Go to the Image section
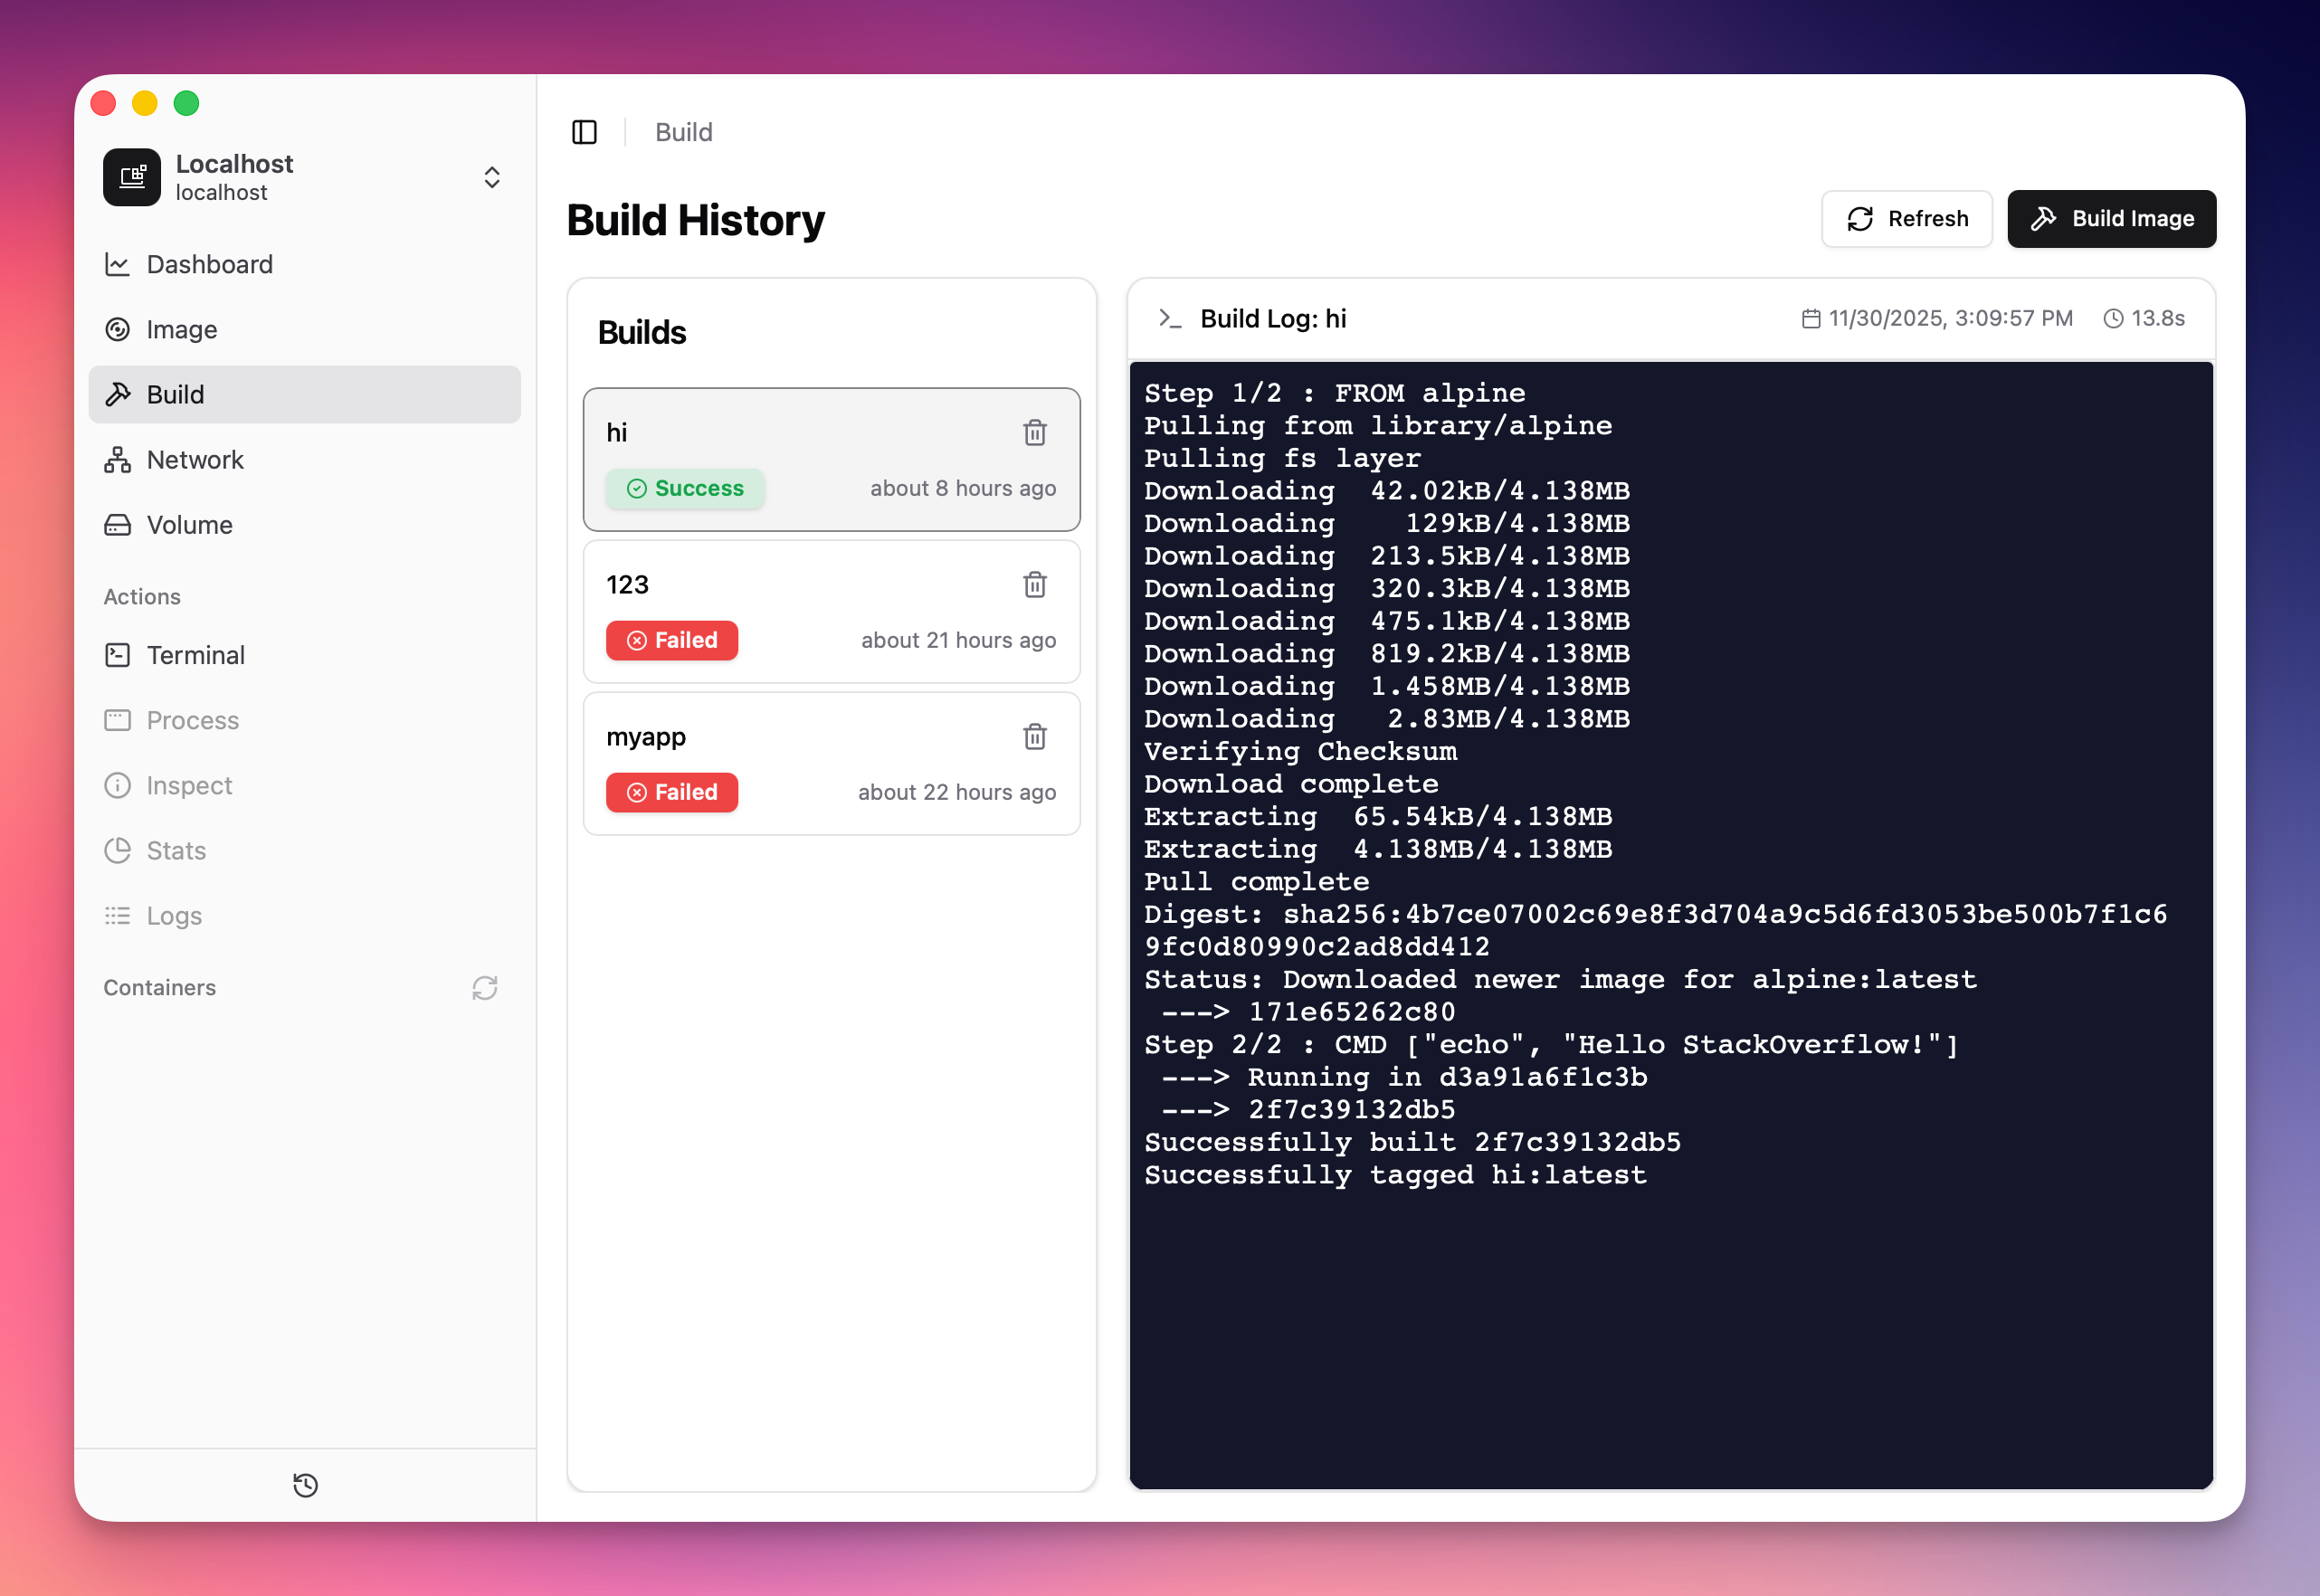 click(x=181, y=329)
